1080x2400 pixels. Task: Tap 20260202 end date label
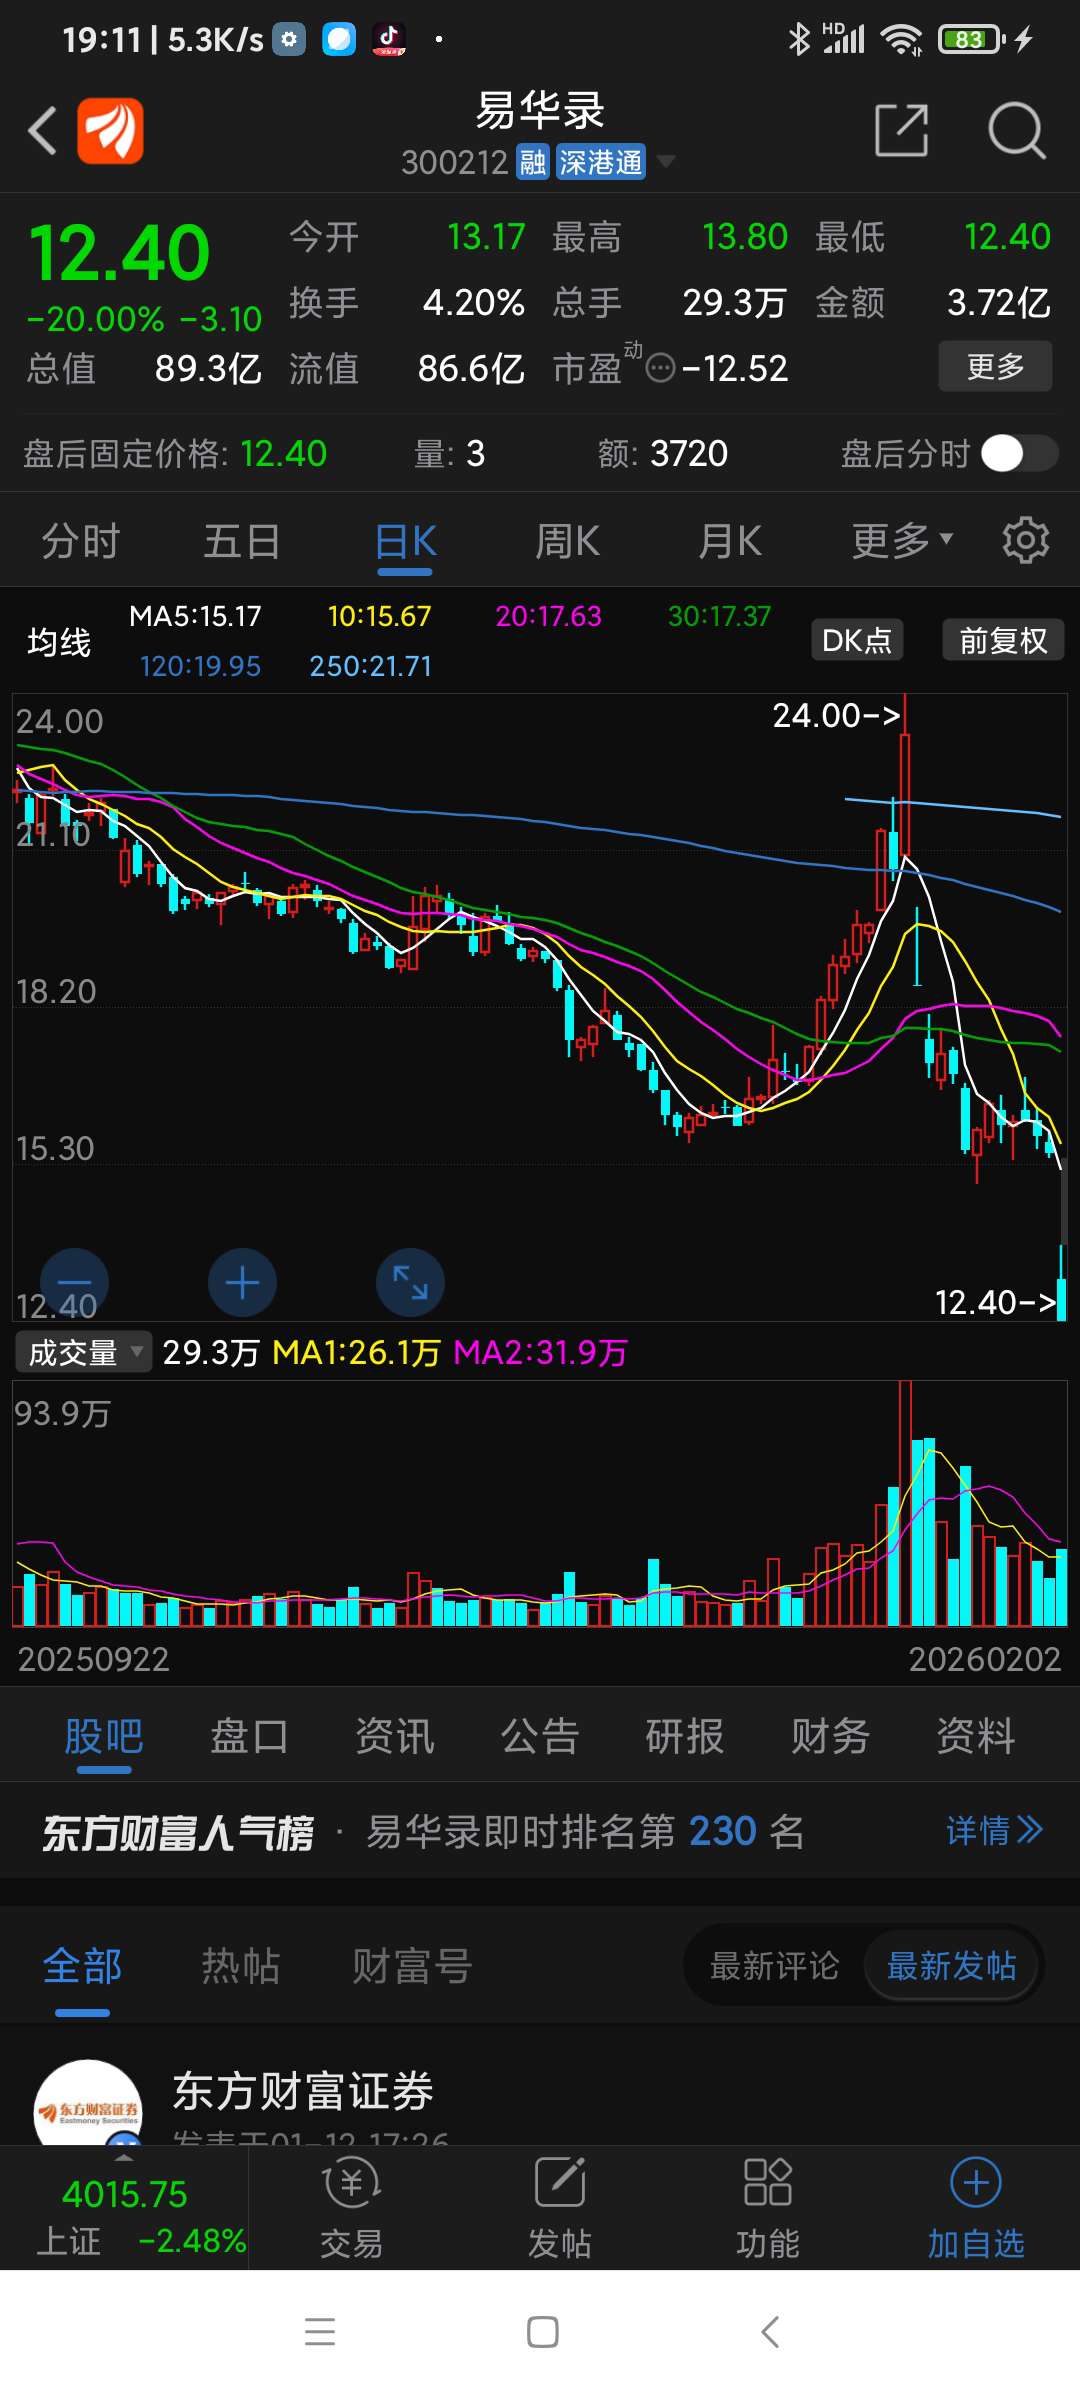pyautogui.click(x=984, y=1659)
